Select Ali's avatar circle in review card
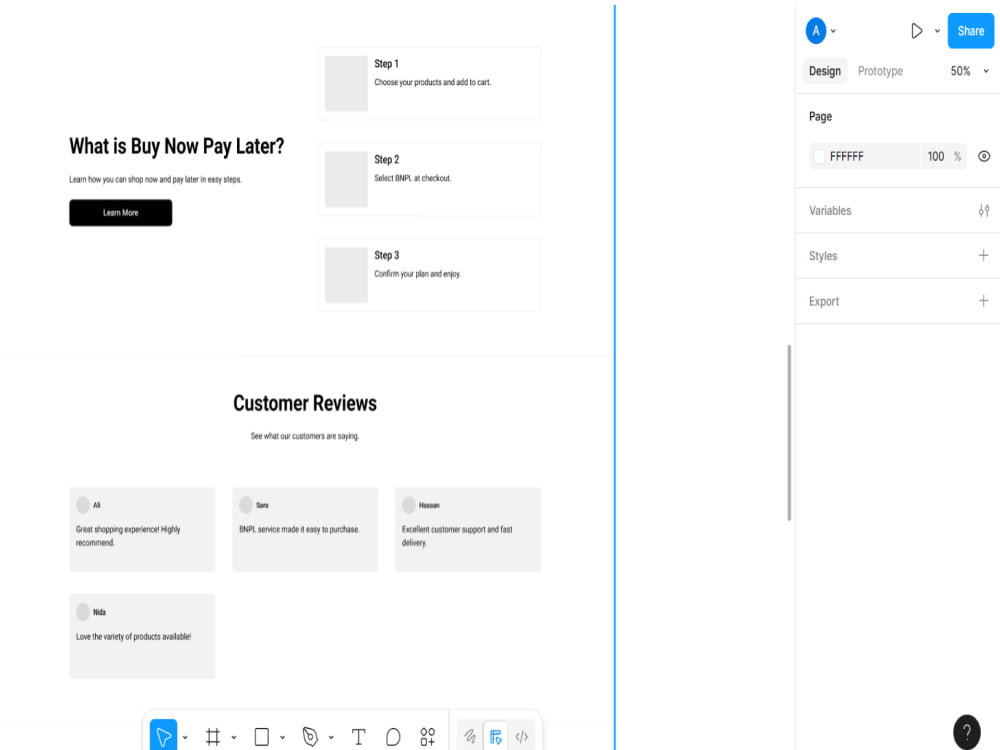The image size is (1000, 750). (x=83, y=505)
